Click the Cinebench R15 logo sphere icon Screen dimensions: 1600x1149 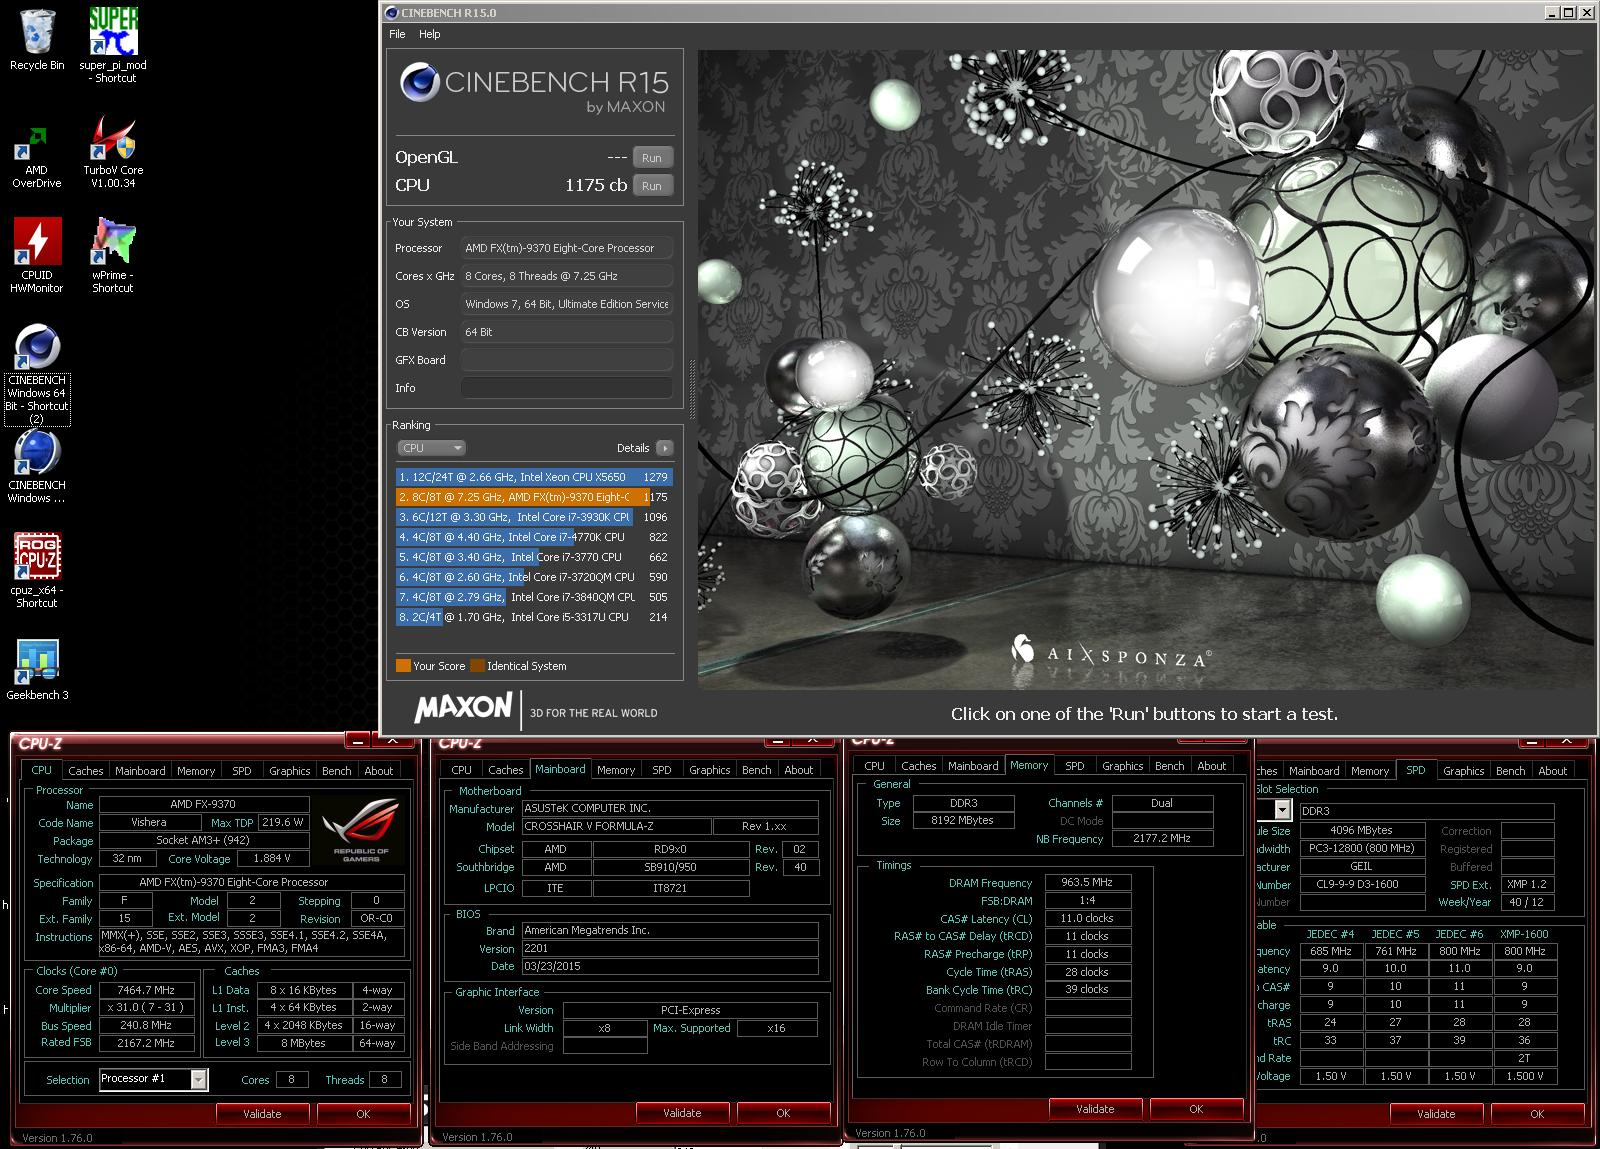(419, 82)
